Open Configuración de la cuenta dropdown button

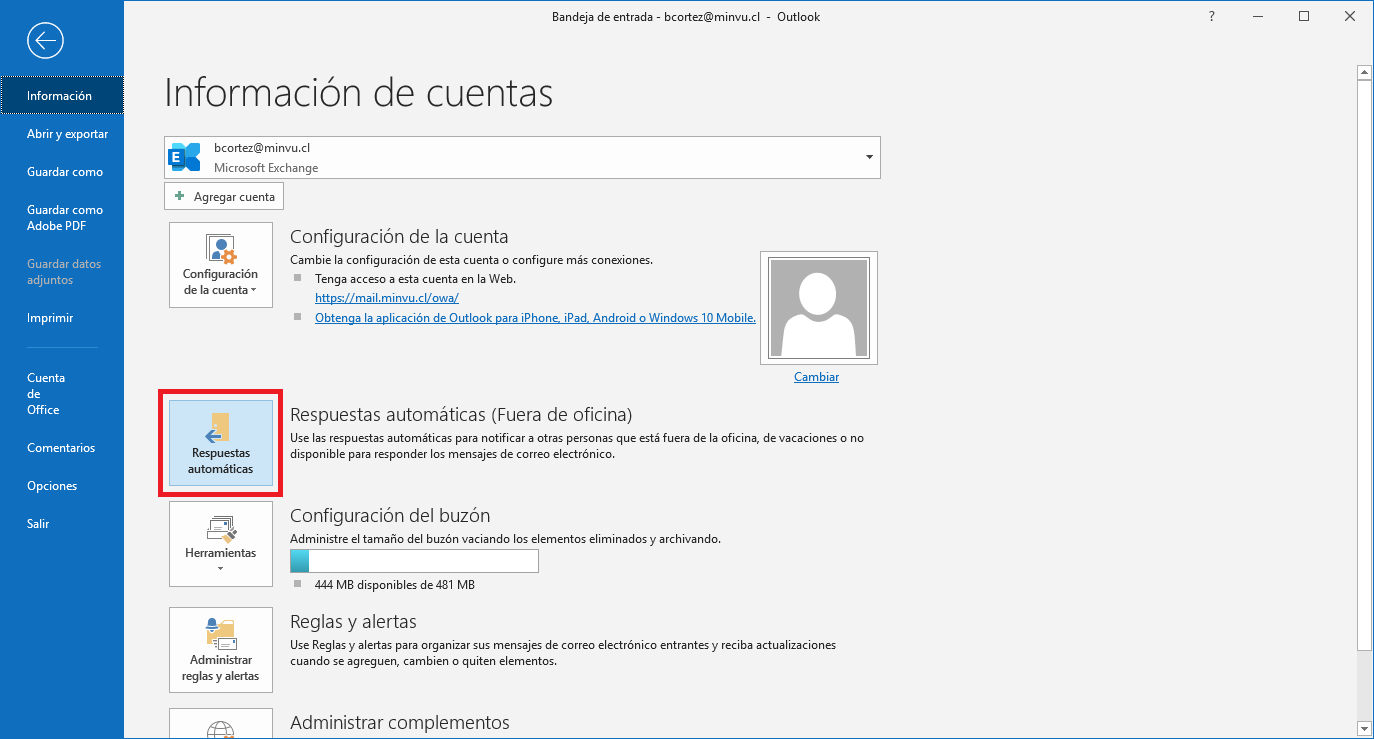[x=221, y=265]
